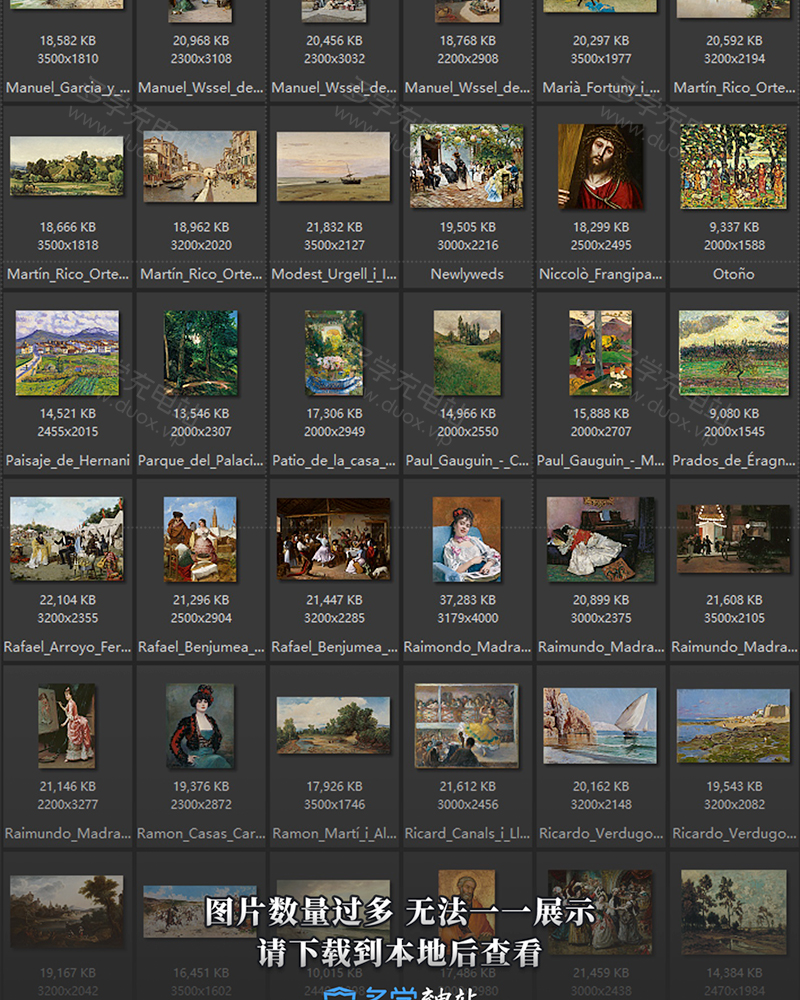
Task: Open the Otoño painting thumbnail
Action: pyautogui.click(x=733, y=166)
